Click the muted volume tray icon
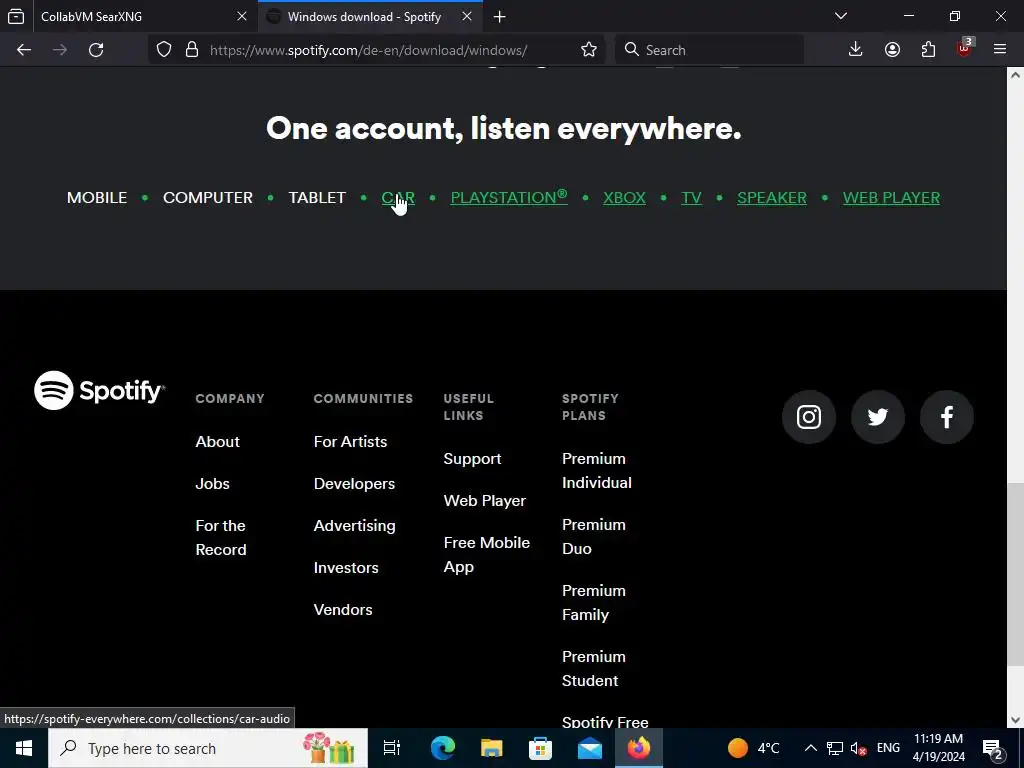 [858, 748]
